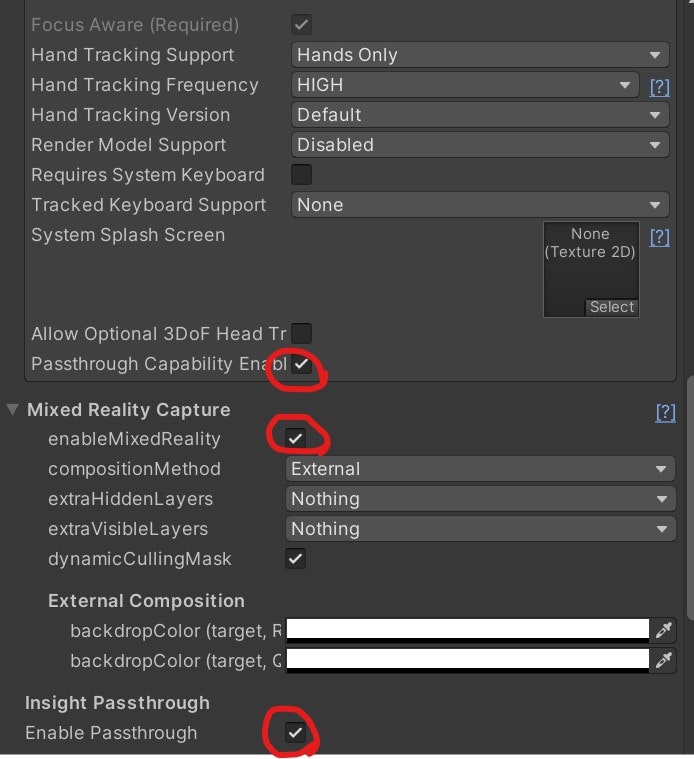Click Tracked Keyboard Support label
Image resolution: width=694 pixels, height=759 pixels.
click(x=149, y=205)
